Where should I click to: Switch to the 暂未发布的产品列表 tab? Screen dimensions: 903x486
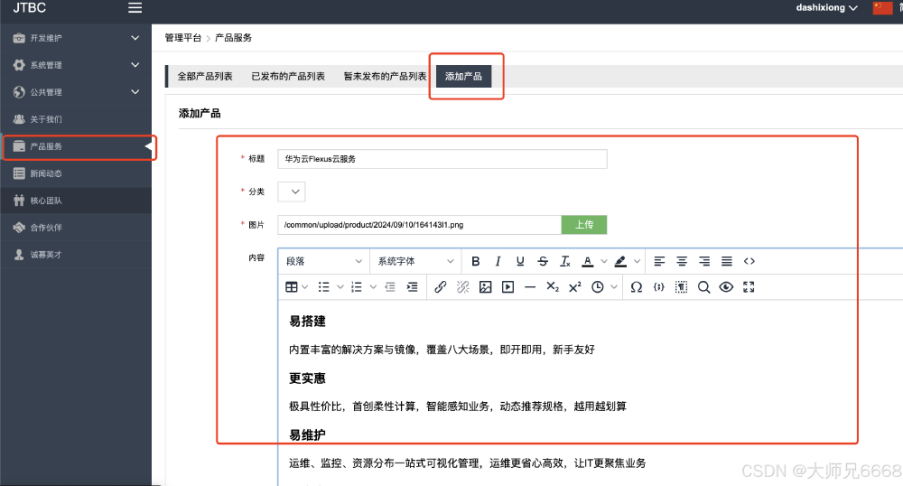[x=385, y=76]
